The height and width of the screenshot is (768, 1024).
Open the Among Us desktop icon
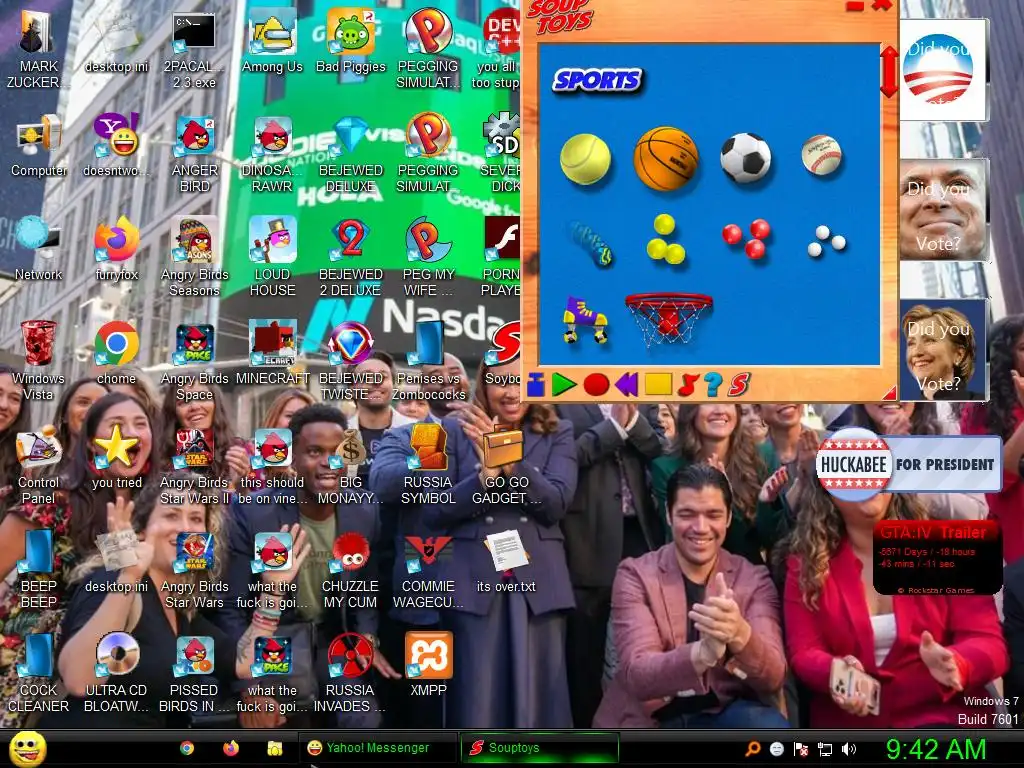coord(272,42)
